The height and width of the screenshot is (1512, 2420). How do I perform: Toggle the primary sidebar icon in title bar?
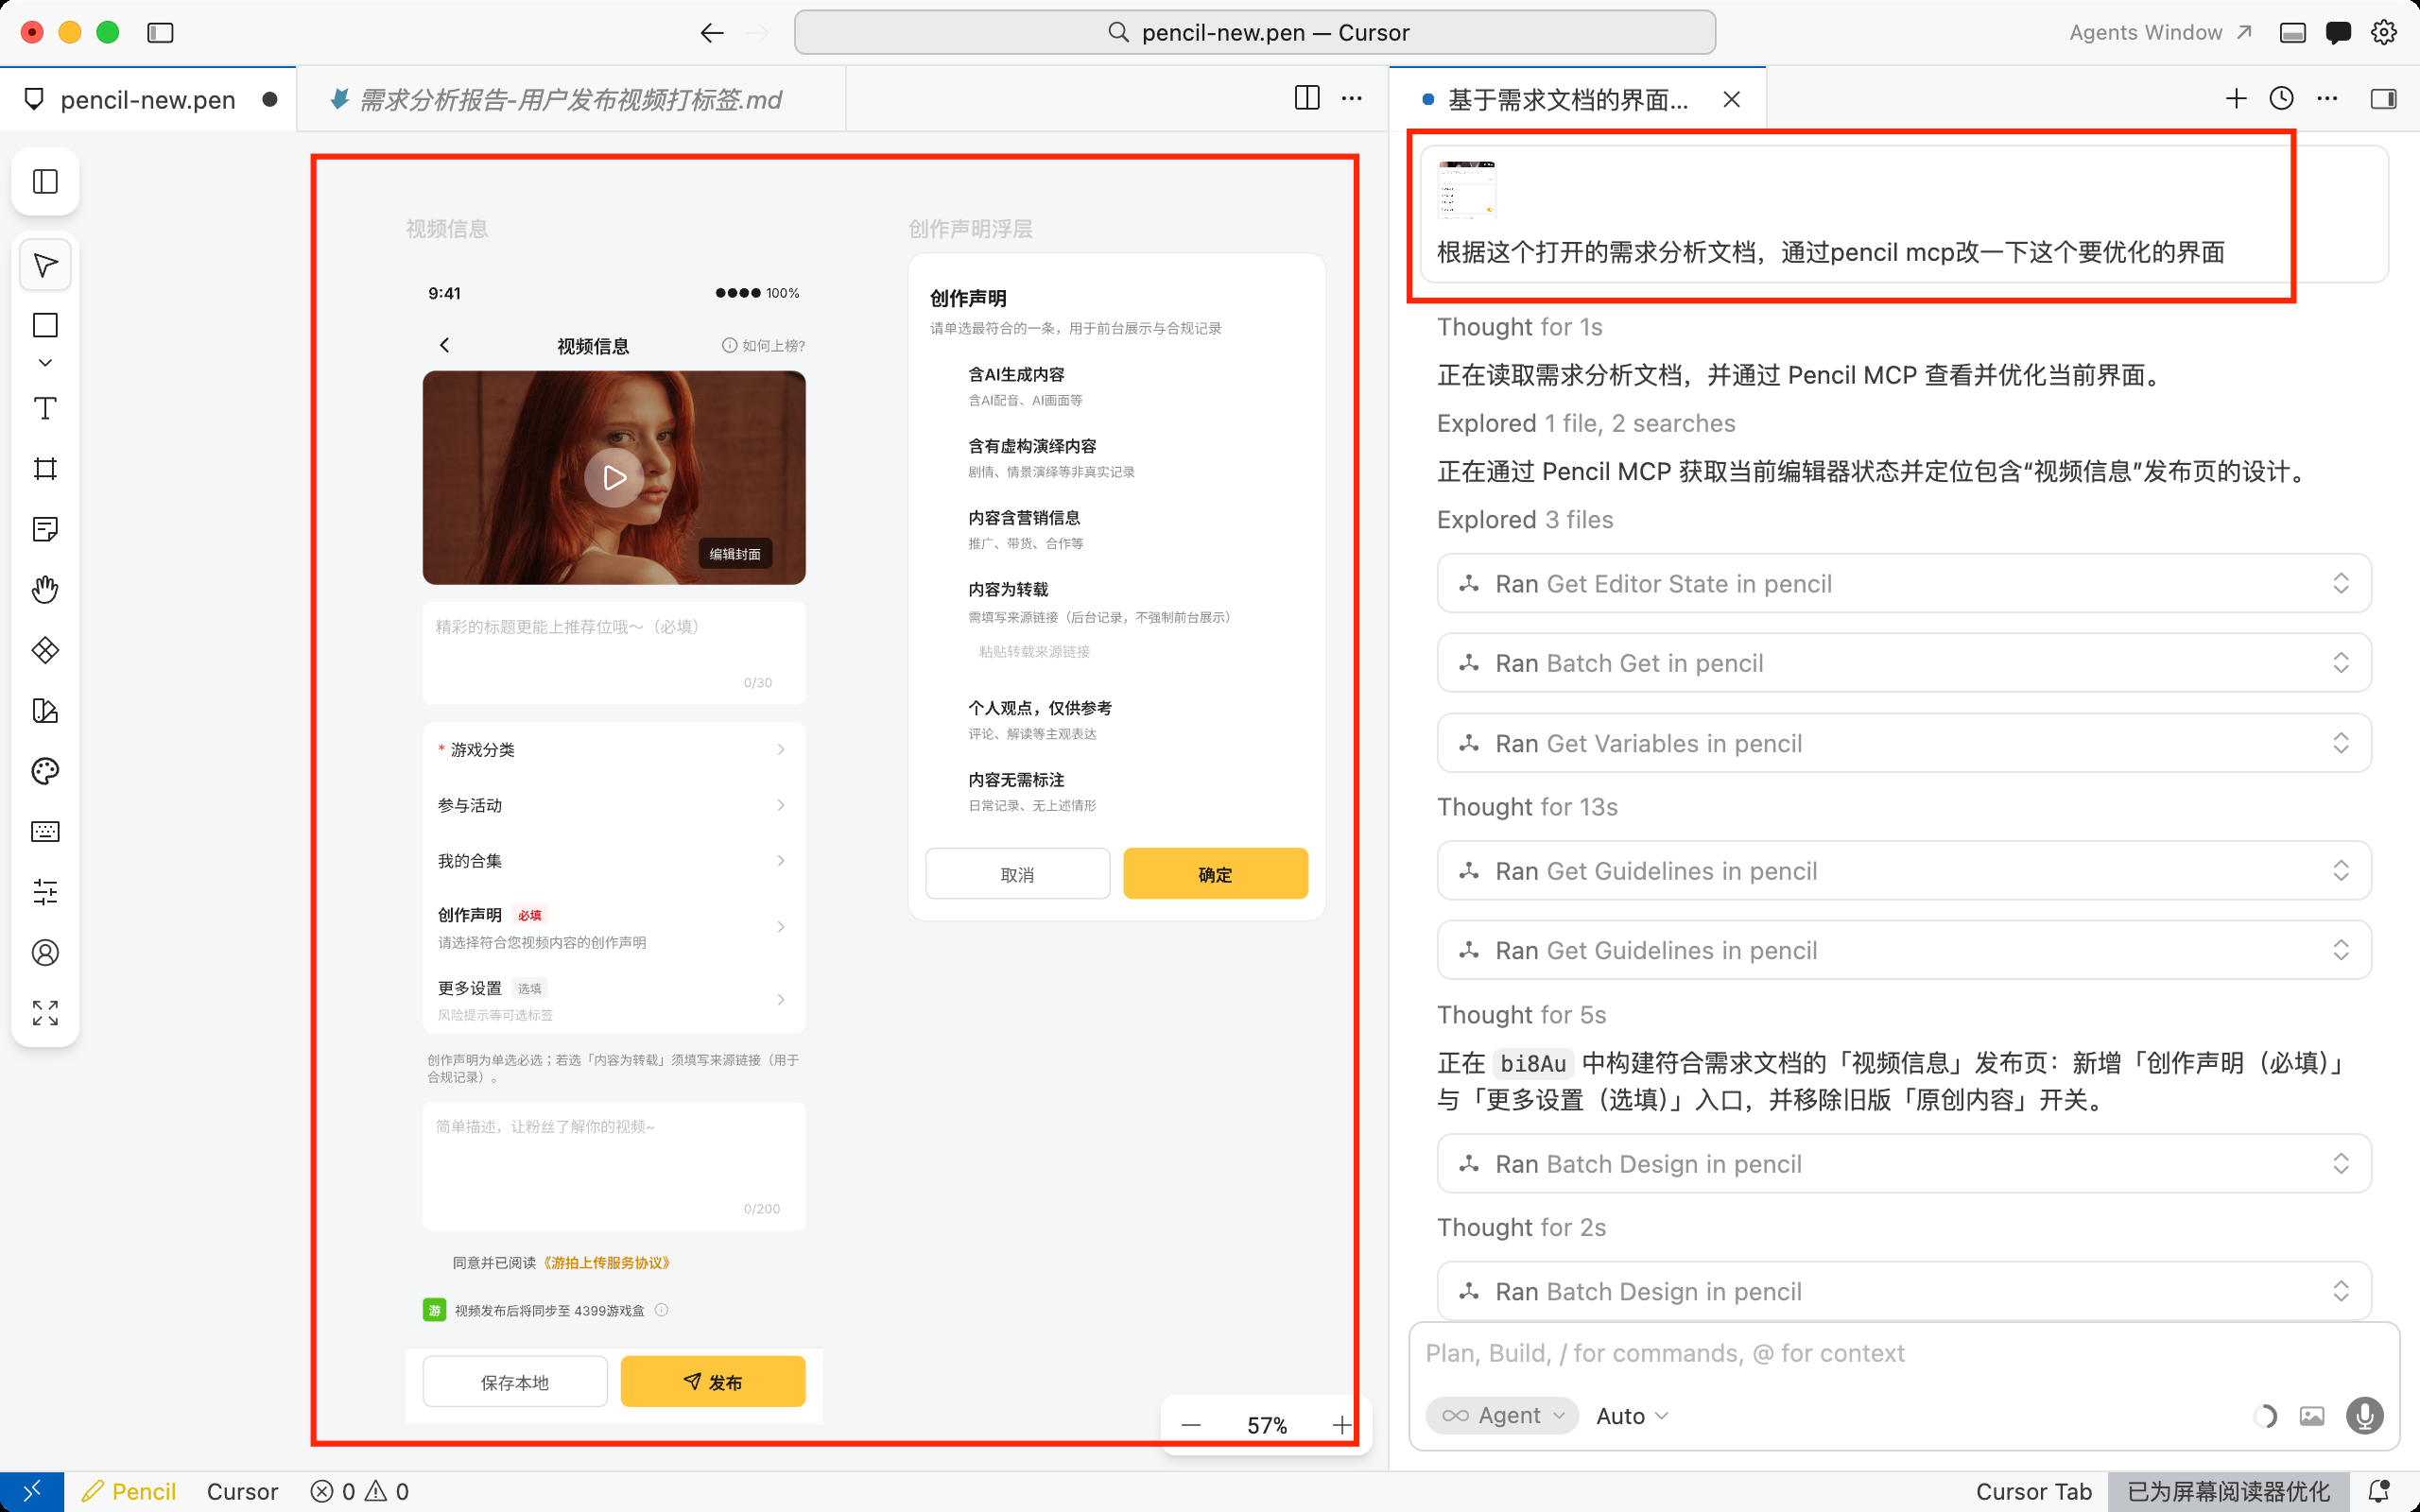[160, 33]
